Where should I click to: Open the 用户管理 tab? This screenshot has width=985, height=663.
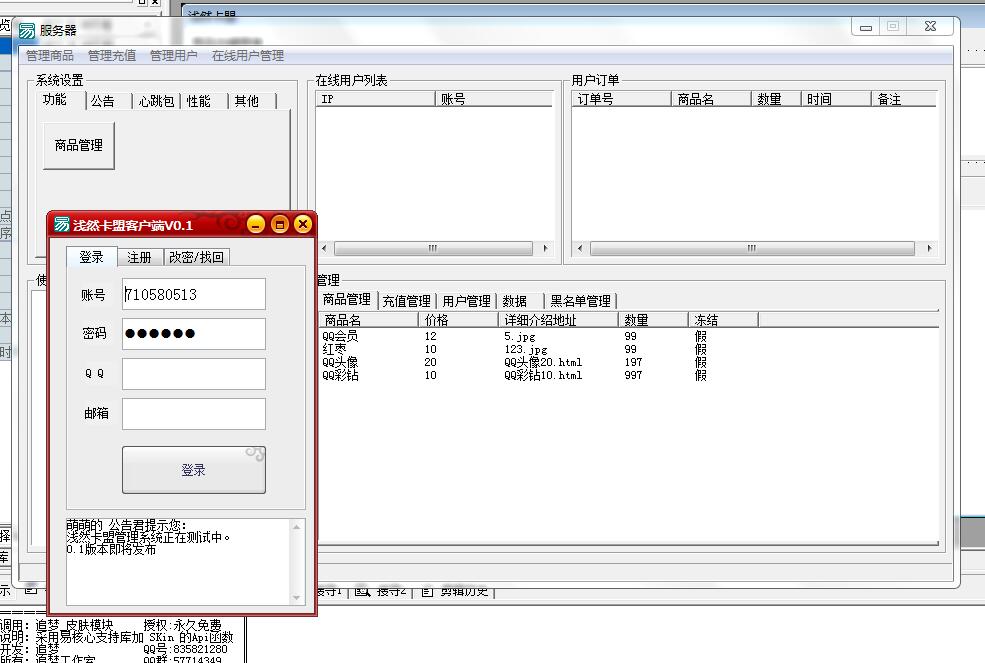tap(467, 301)
